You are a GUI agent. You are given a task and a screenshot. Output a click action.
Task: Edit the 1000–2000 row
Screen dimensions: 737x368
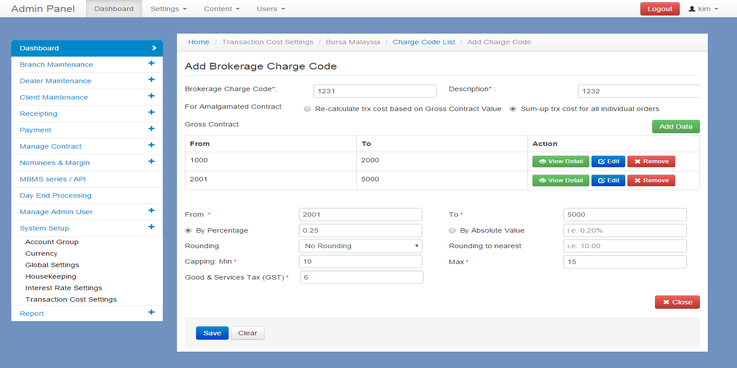click(x=608, y=162)
